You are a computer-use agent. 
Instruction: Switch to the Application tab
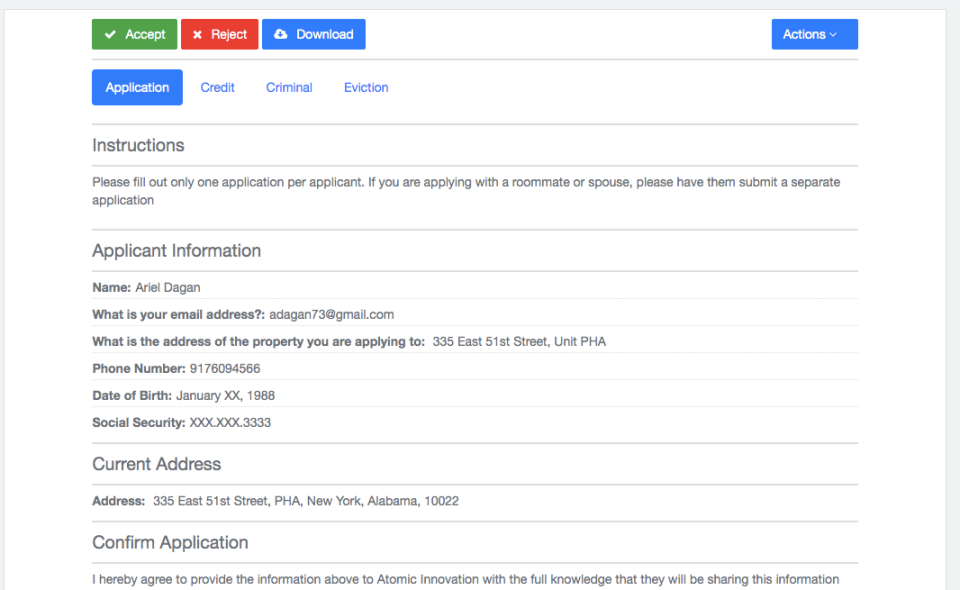pyautogui.click(x=137, y=88)
